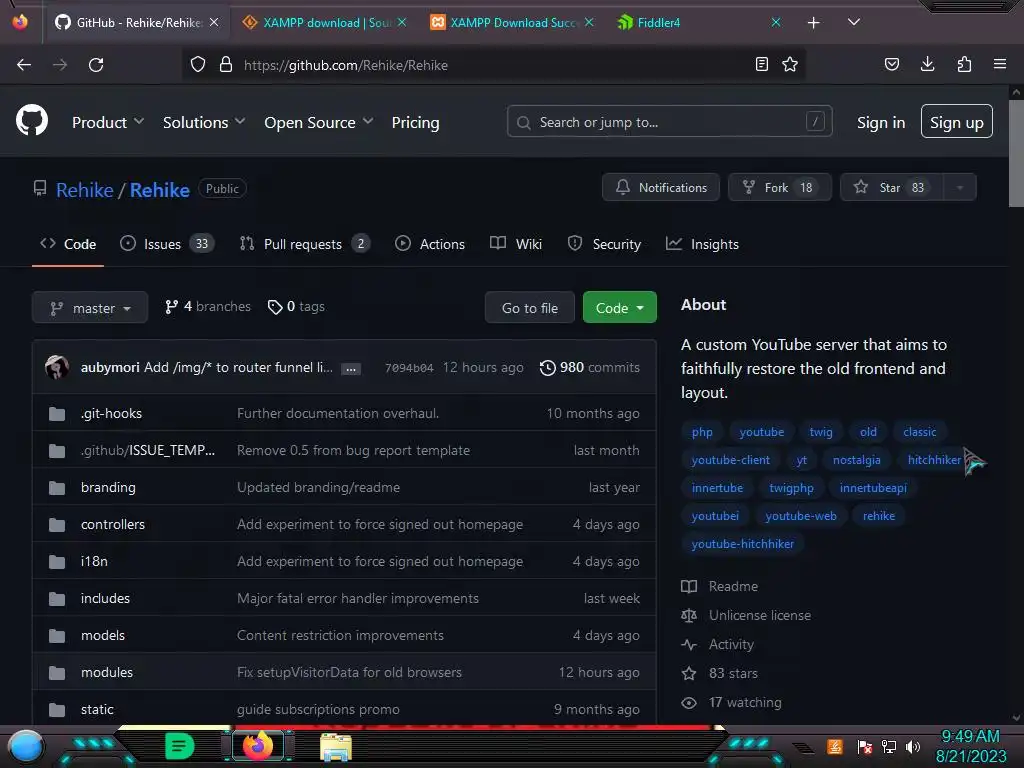The image size is (1024, 768).
Task: Switch to the Issues tab
Action: (x=167, y=244)
